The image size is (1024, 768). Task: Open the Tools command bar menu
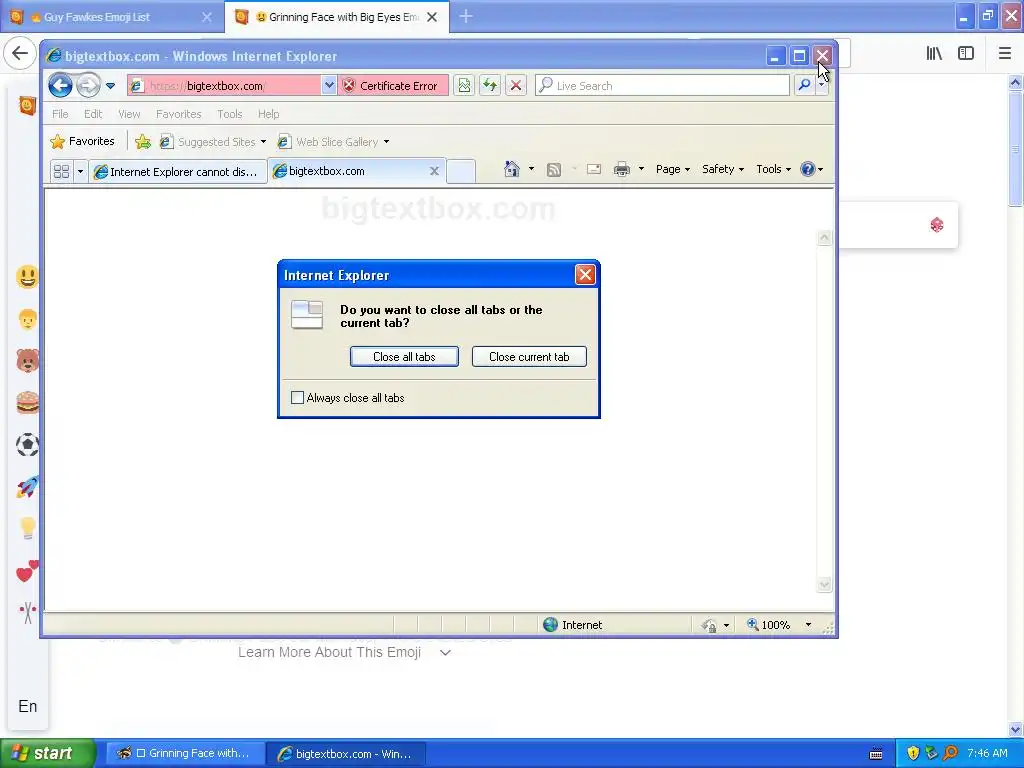pos(773,169)
